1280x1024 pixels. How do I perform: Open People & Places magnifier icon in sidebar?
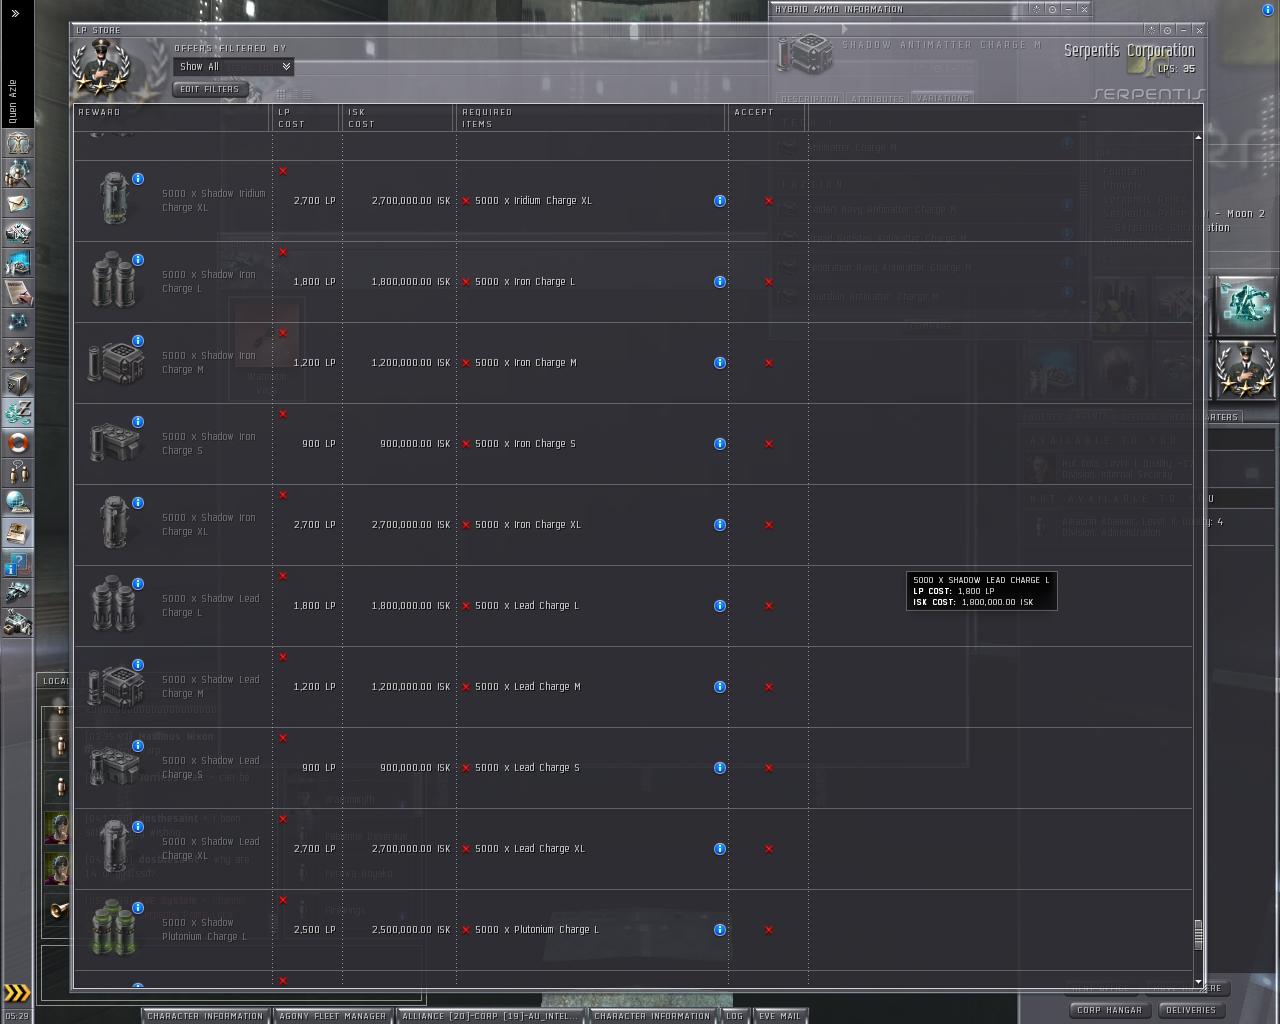coord(18,173)
